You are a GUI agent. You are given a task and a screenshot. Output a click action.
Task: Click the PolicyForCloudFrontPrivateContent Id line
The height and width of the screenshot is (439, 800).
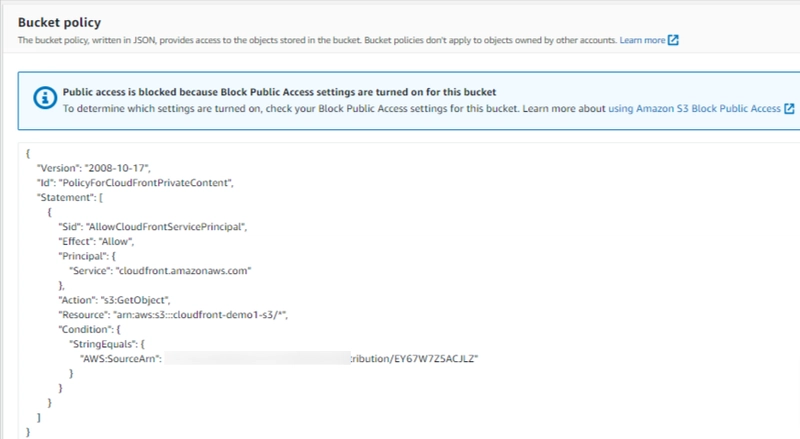(135, 183)
